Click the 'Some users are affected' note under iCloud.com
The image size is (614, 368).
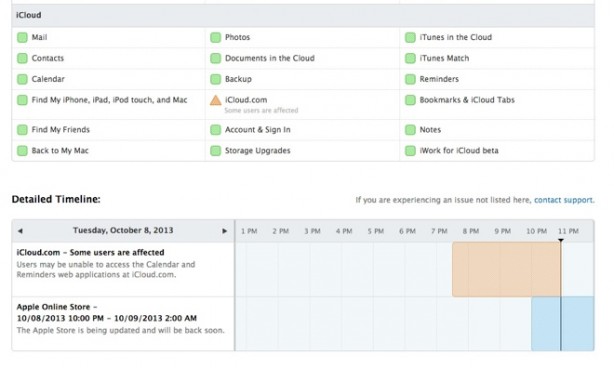pyautogui.click(x=261, y=110)
